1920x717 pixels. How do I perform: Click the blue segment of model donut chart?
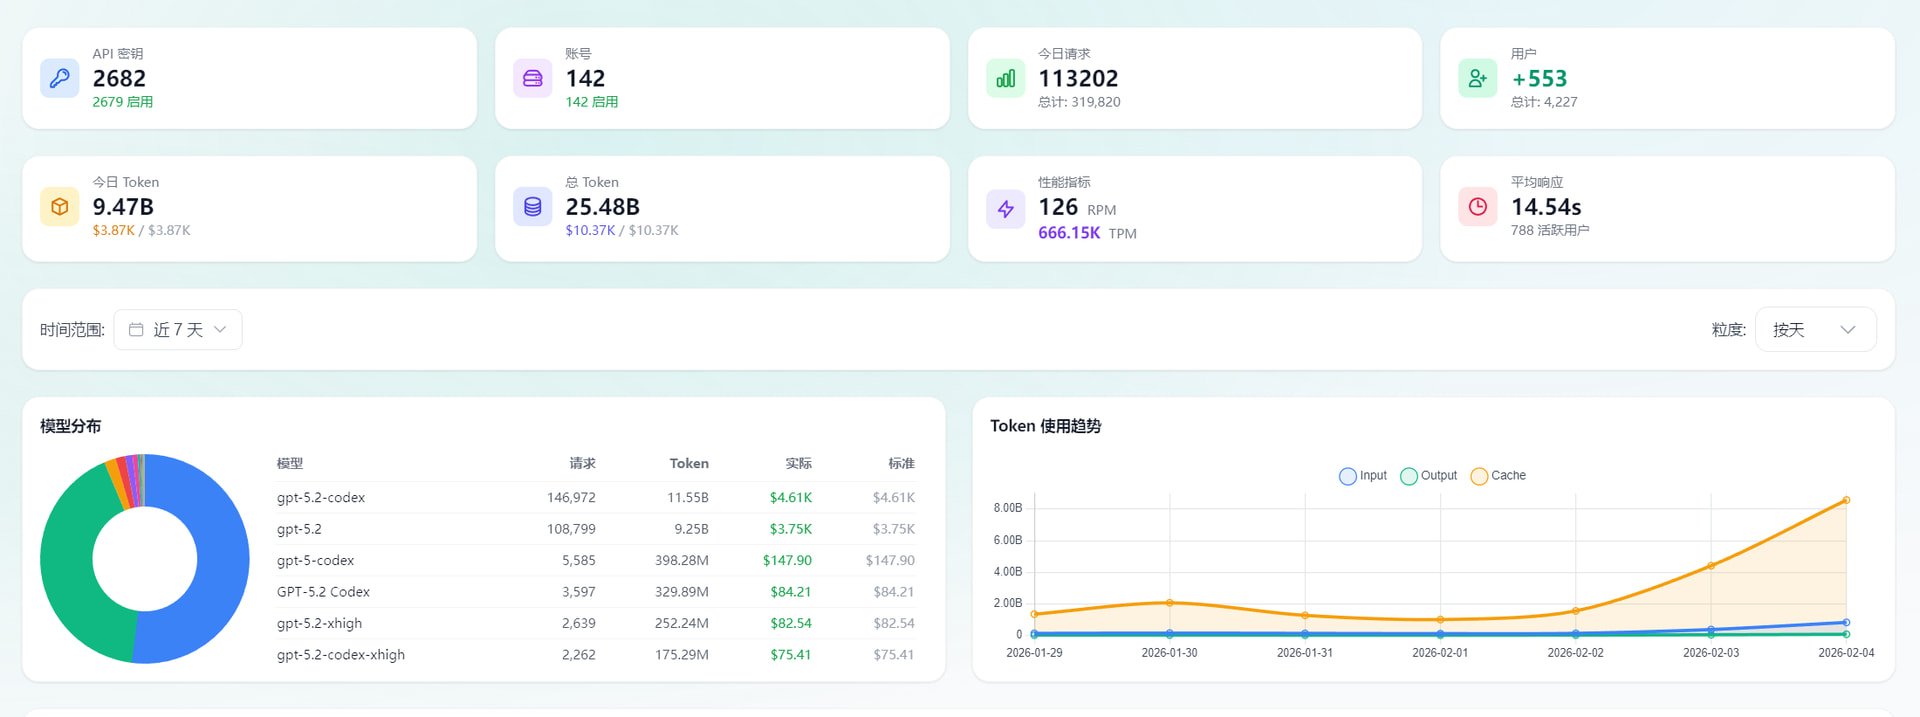coord(222,560)
